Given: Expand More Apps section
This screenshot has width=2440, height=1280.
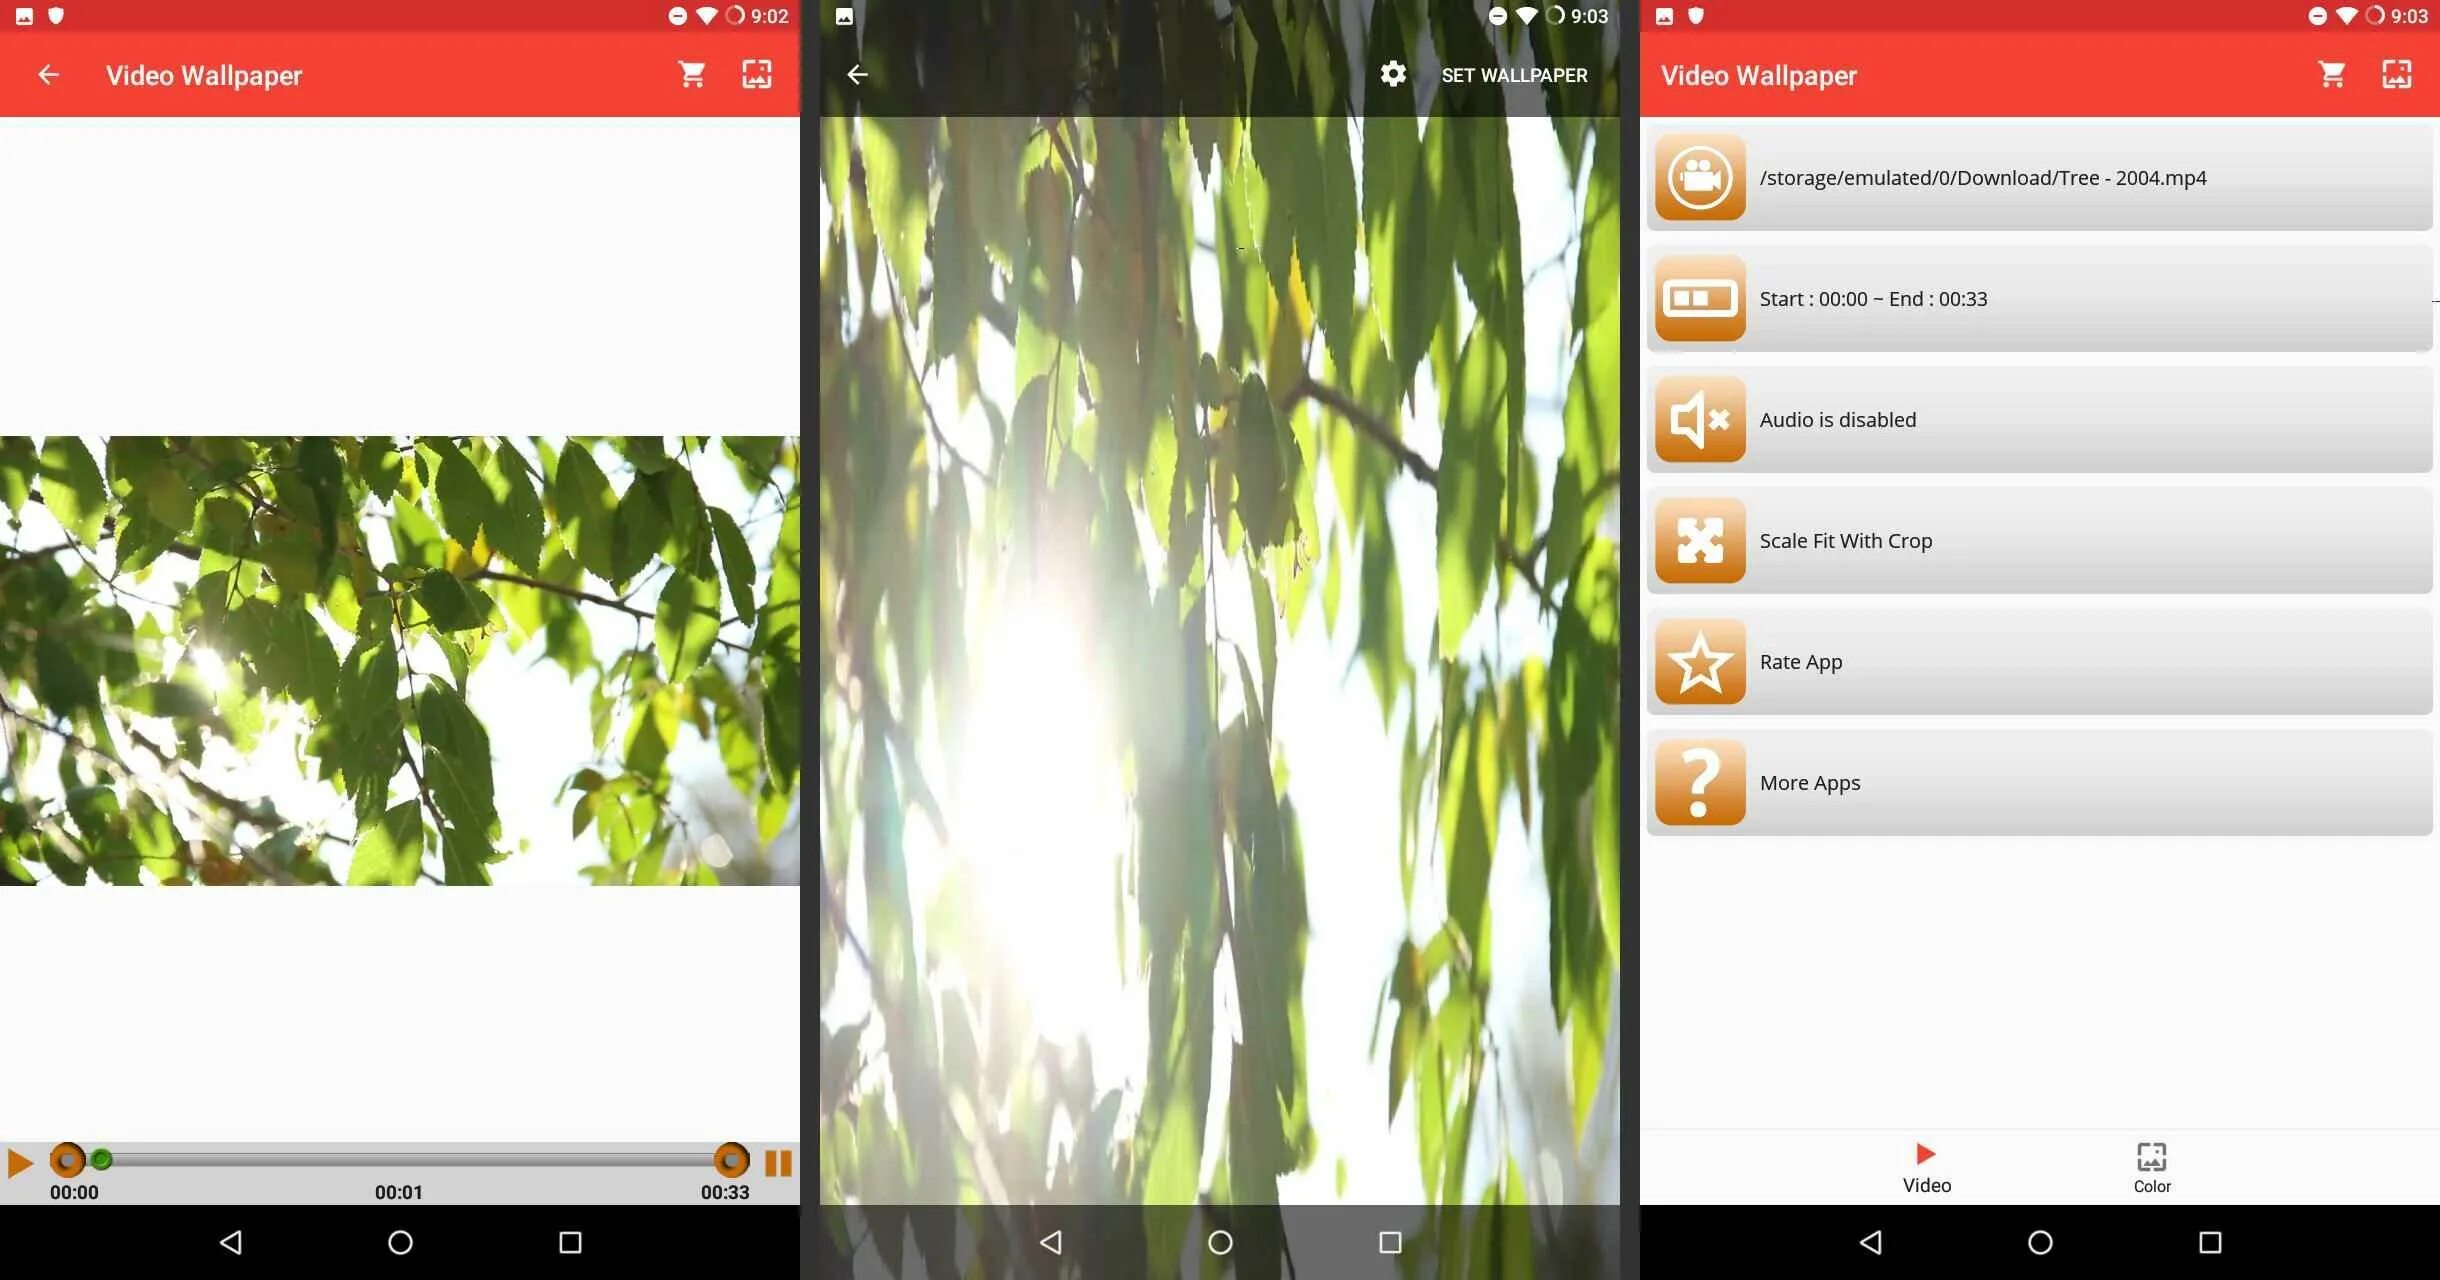Looking at the screenshot, I should 2041,781.
